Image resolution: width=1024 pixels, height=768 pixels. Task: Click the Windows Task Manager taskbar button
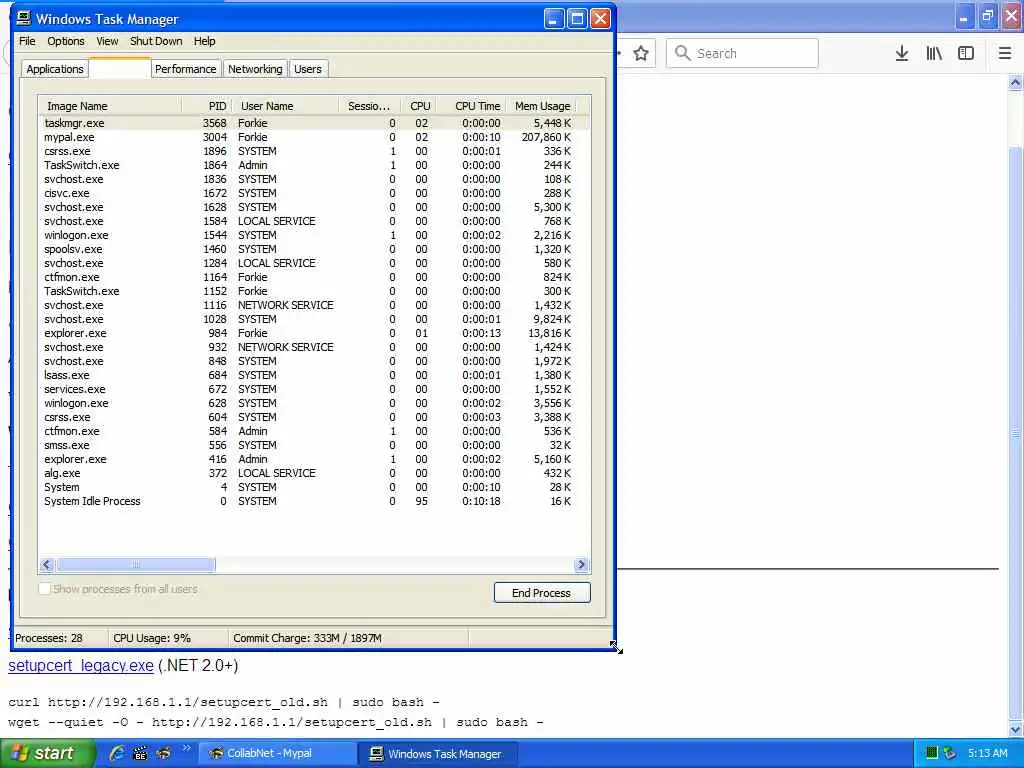[438, 753]
